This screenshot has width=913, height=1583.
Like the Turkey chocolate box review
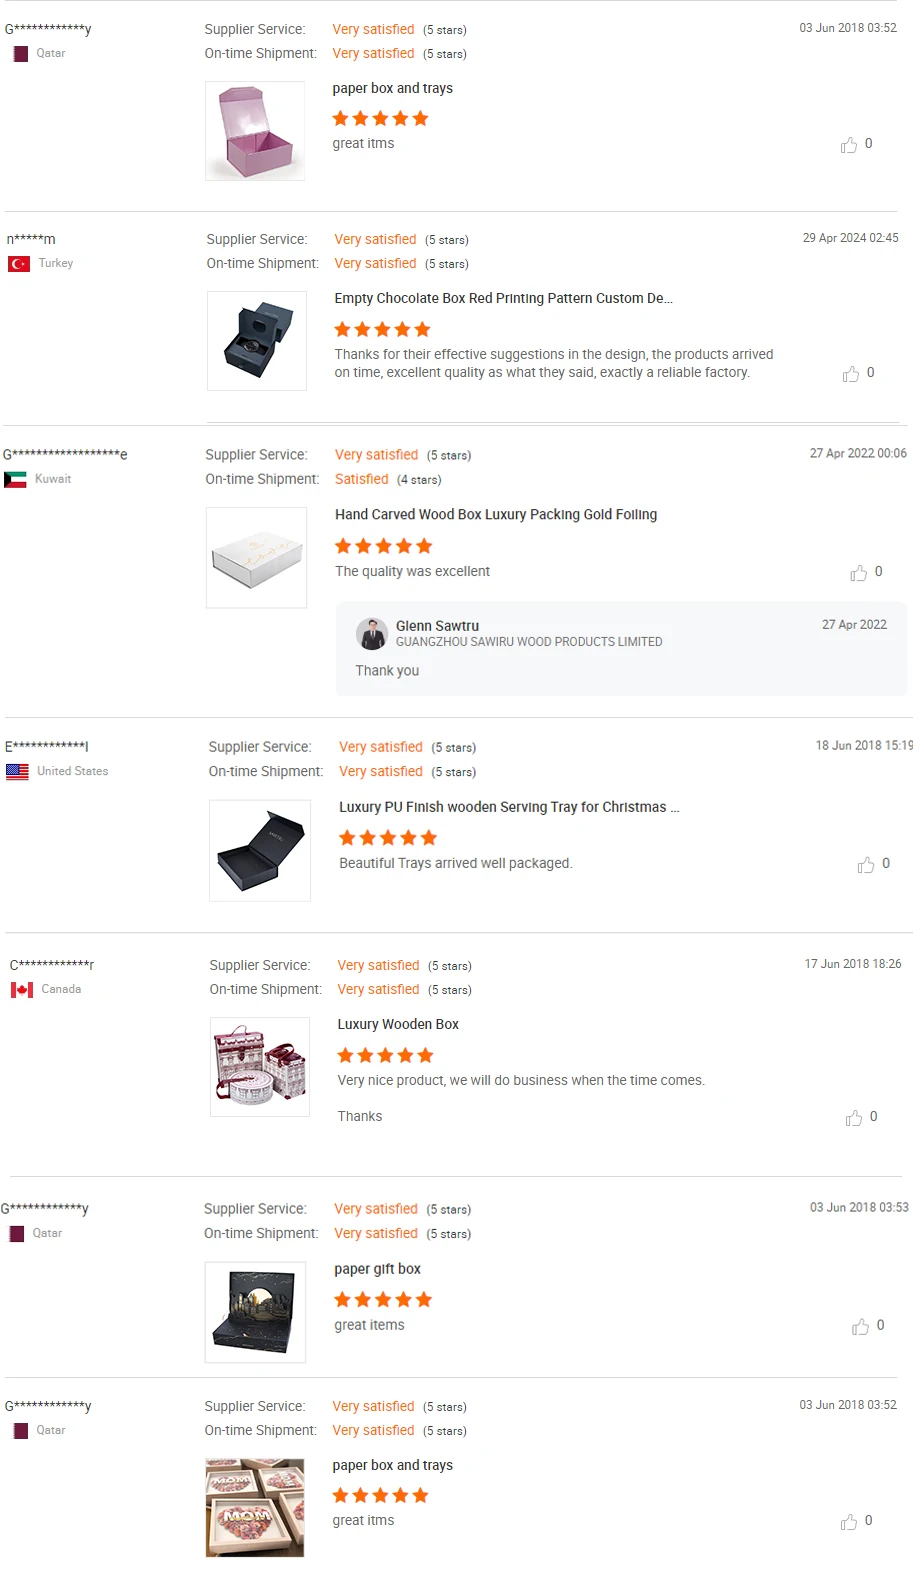click(x=851, y=374)
